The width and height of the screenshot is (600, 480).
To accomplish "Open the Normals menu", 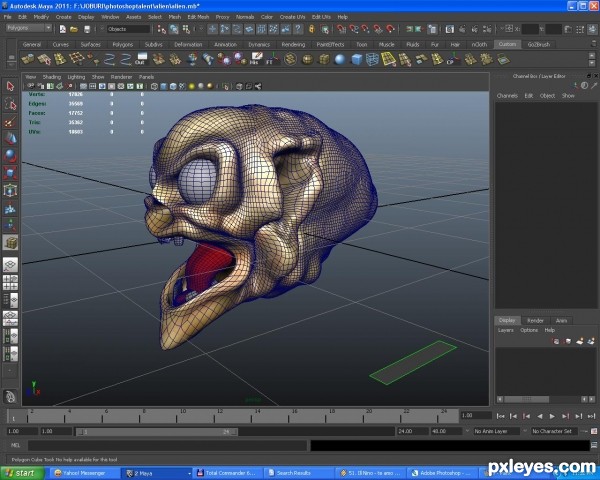I will [x=245, y=17].
